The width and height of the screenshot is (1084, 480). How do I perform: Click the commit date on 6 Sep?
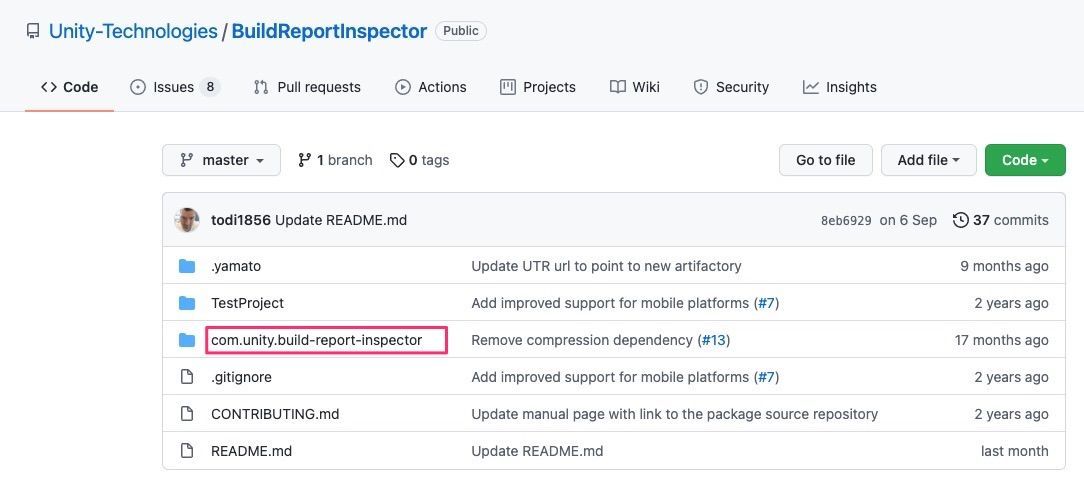[x=908, y=221]
